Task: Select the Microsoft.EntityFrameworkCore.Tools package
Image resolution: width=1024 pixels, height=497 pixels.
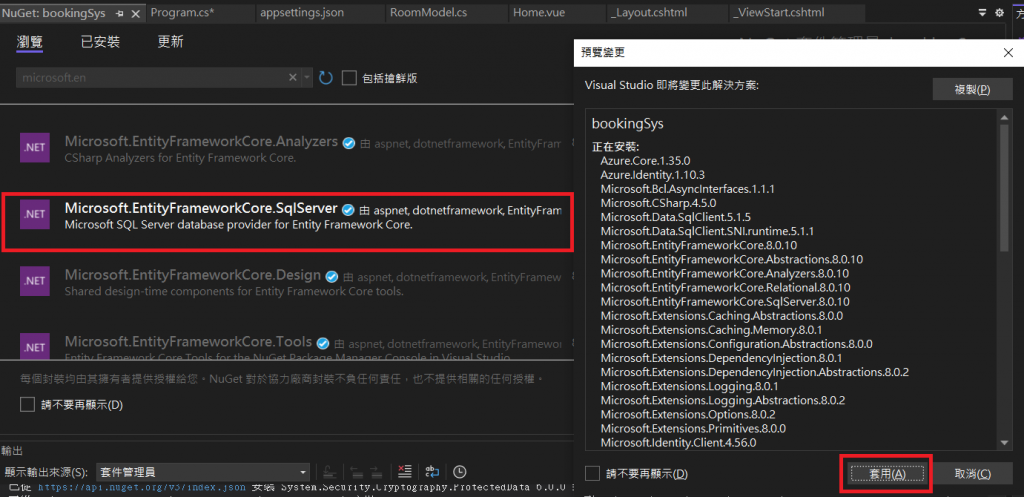Action: (287, 346)
